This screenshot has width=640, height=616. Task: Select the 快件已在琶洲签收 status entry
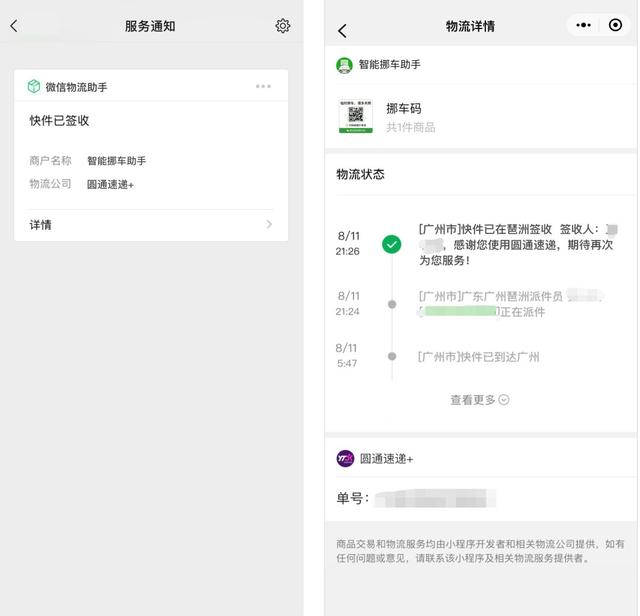(517, 245)
